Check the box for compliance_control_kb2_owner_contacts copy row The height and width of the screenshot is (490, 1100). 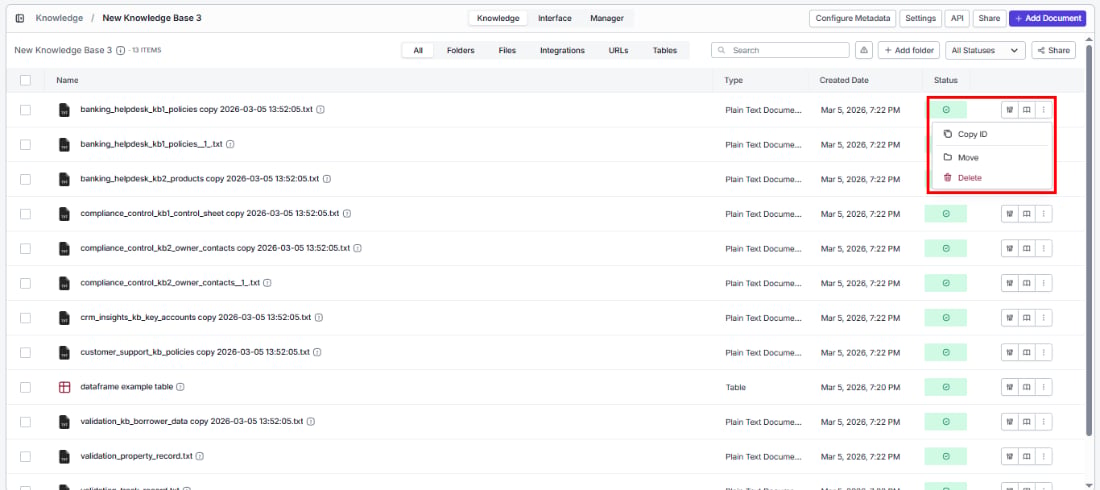[26, 249]
